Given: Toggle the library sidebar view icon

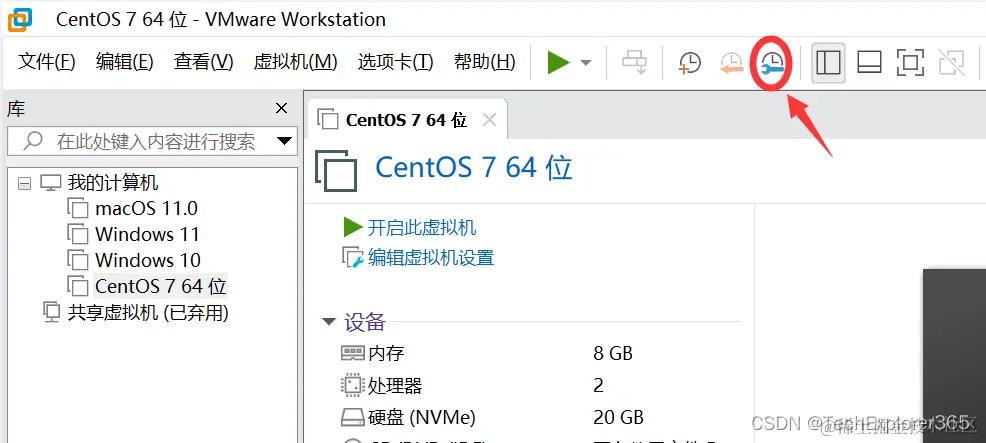Looking at the screenshot, I should click(x=828, y=62).
